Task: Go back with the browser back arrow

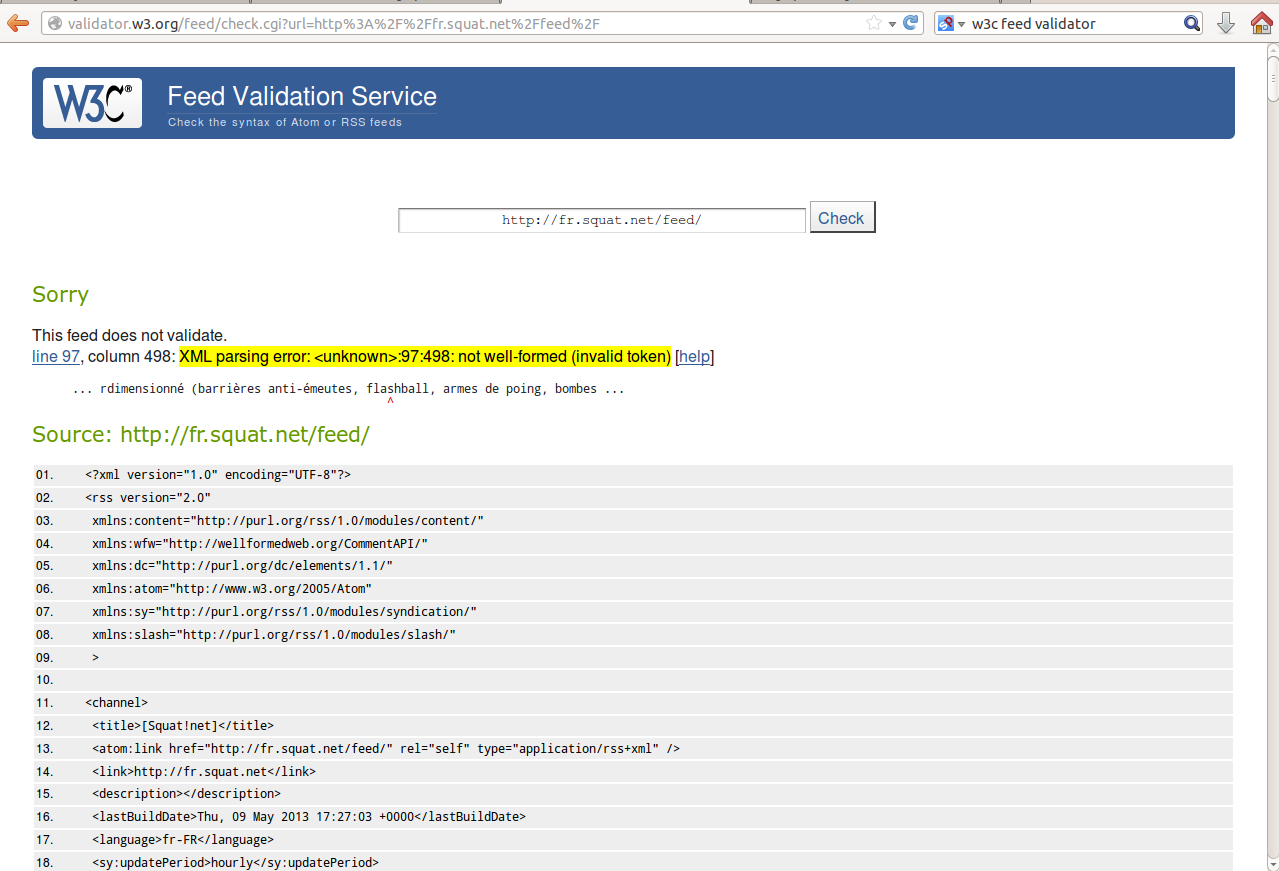Action: (17, 23)
